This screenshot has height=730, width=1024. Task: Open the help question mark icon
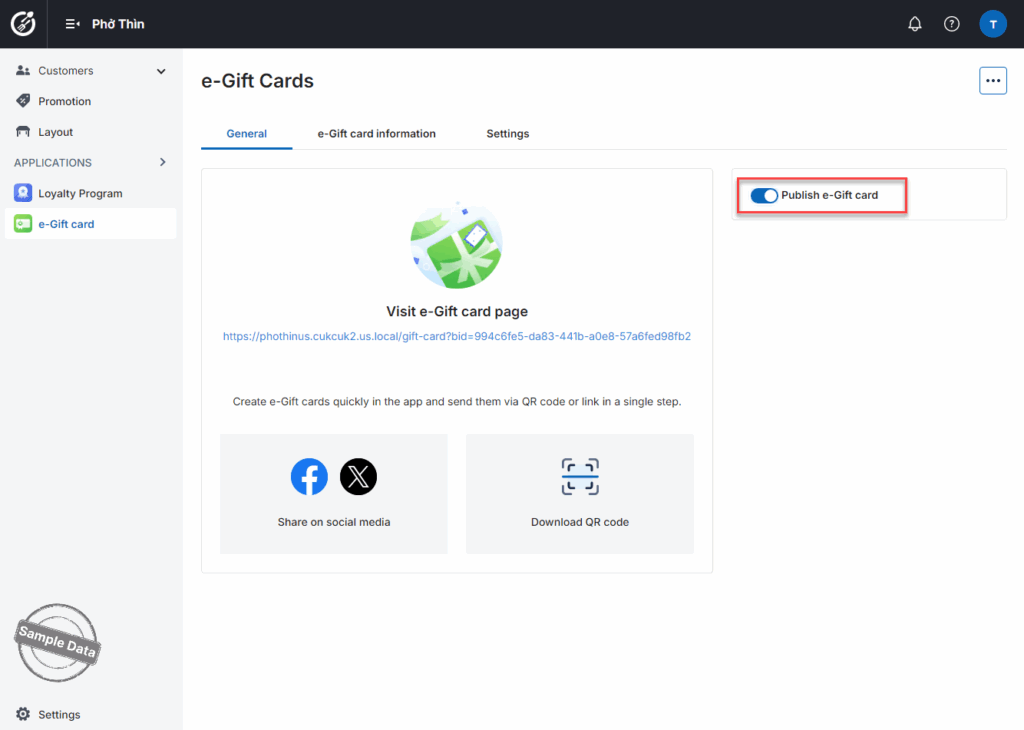[952, 24]
